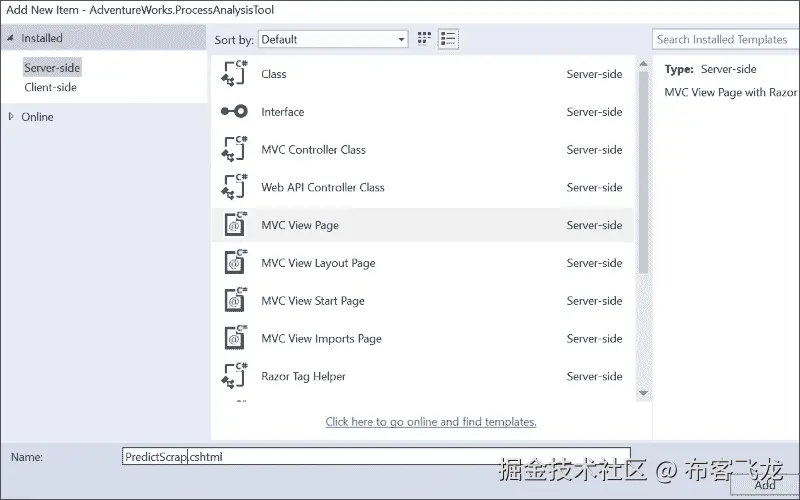Click in the Name input field
Screen dimensions: 800x500
(x=377, y=457)
